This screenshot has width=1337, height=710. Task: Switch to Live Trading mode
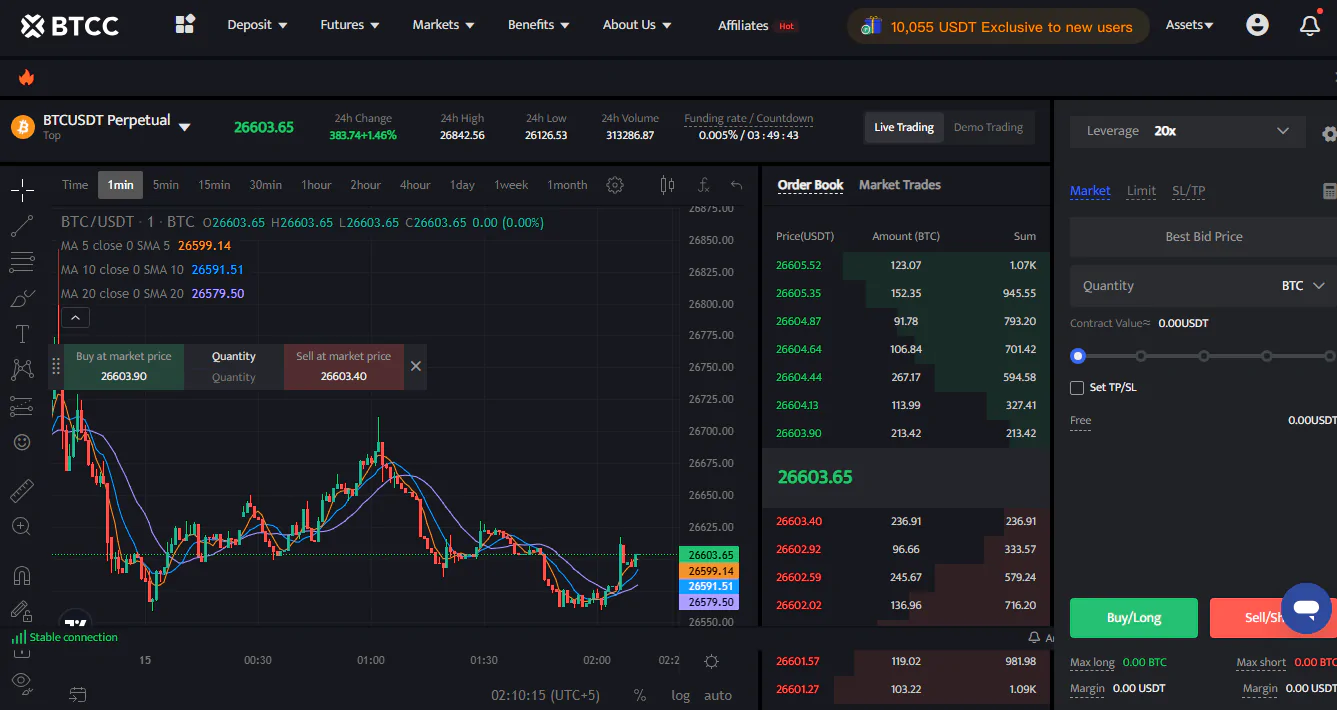tap(904, 127)
